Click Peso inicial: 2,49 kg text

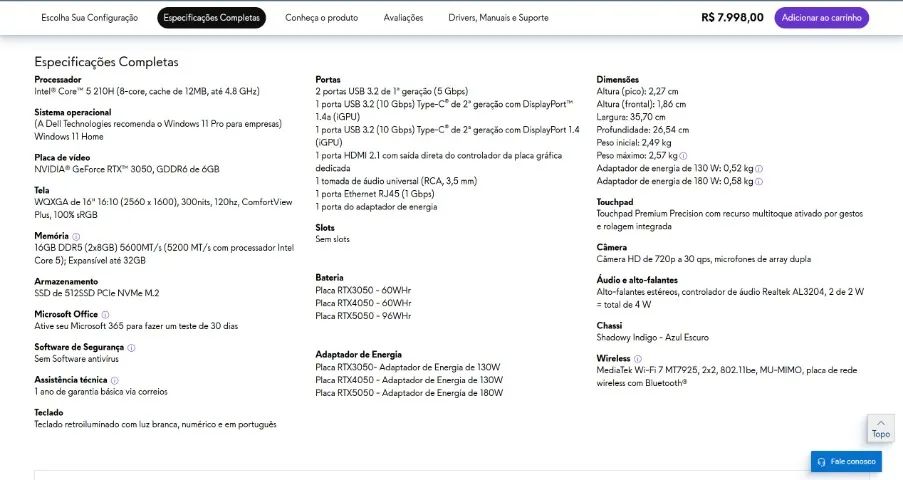633,142
